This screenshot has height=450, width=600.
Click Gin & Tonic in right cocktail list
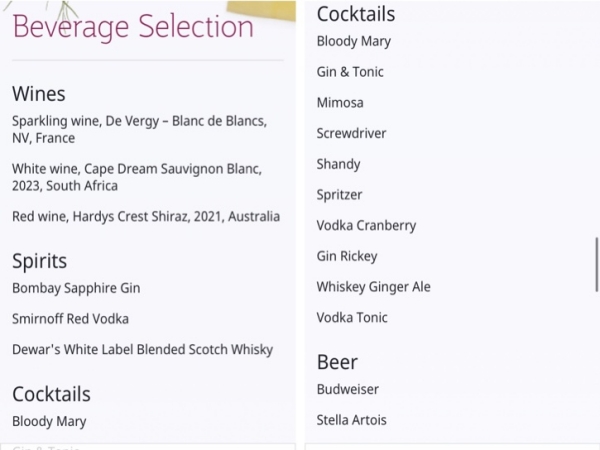350,72
